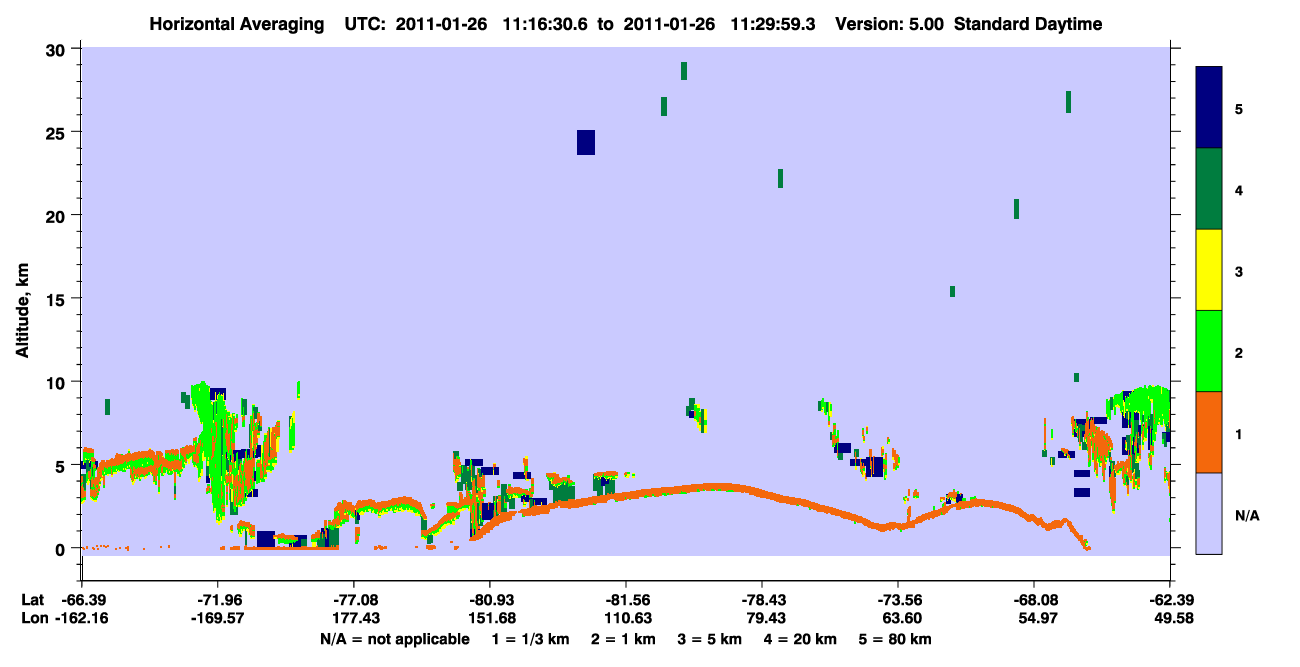Click latitude value '-71.96'
This screenshot has height=667, width=1300.
218,600
